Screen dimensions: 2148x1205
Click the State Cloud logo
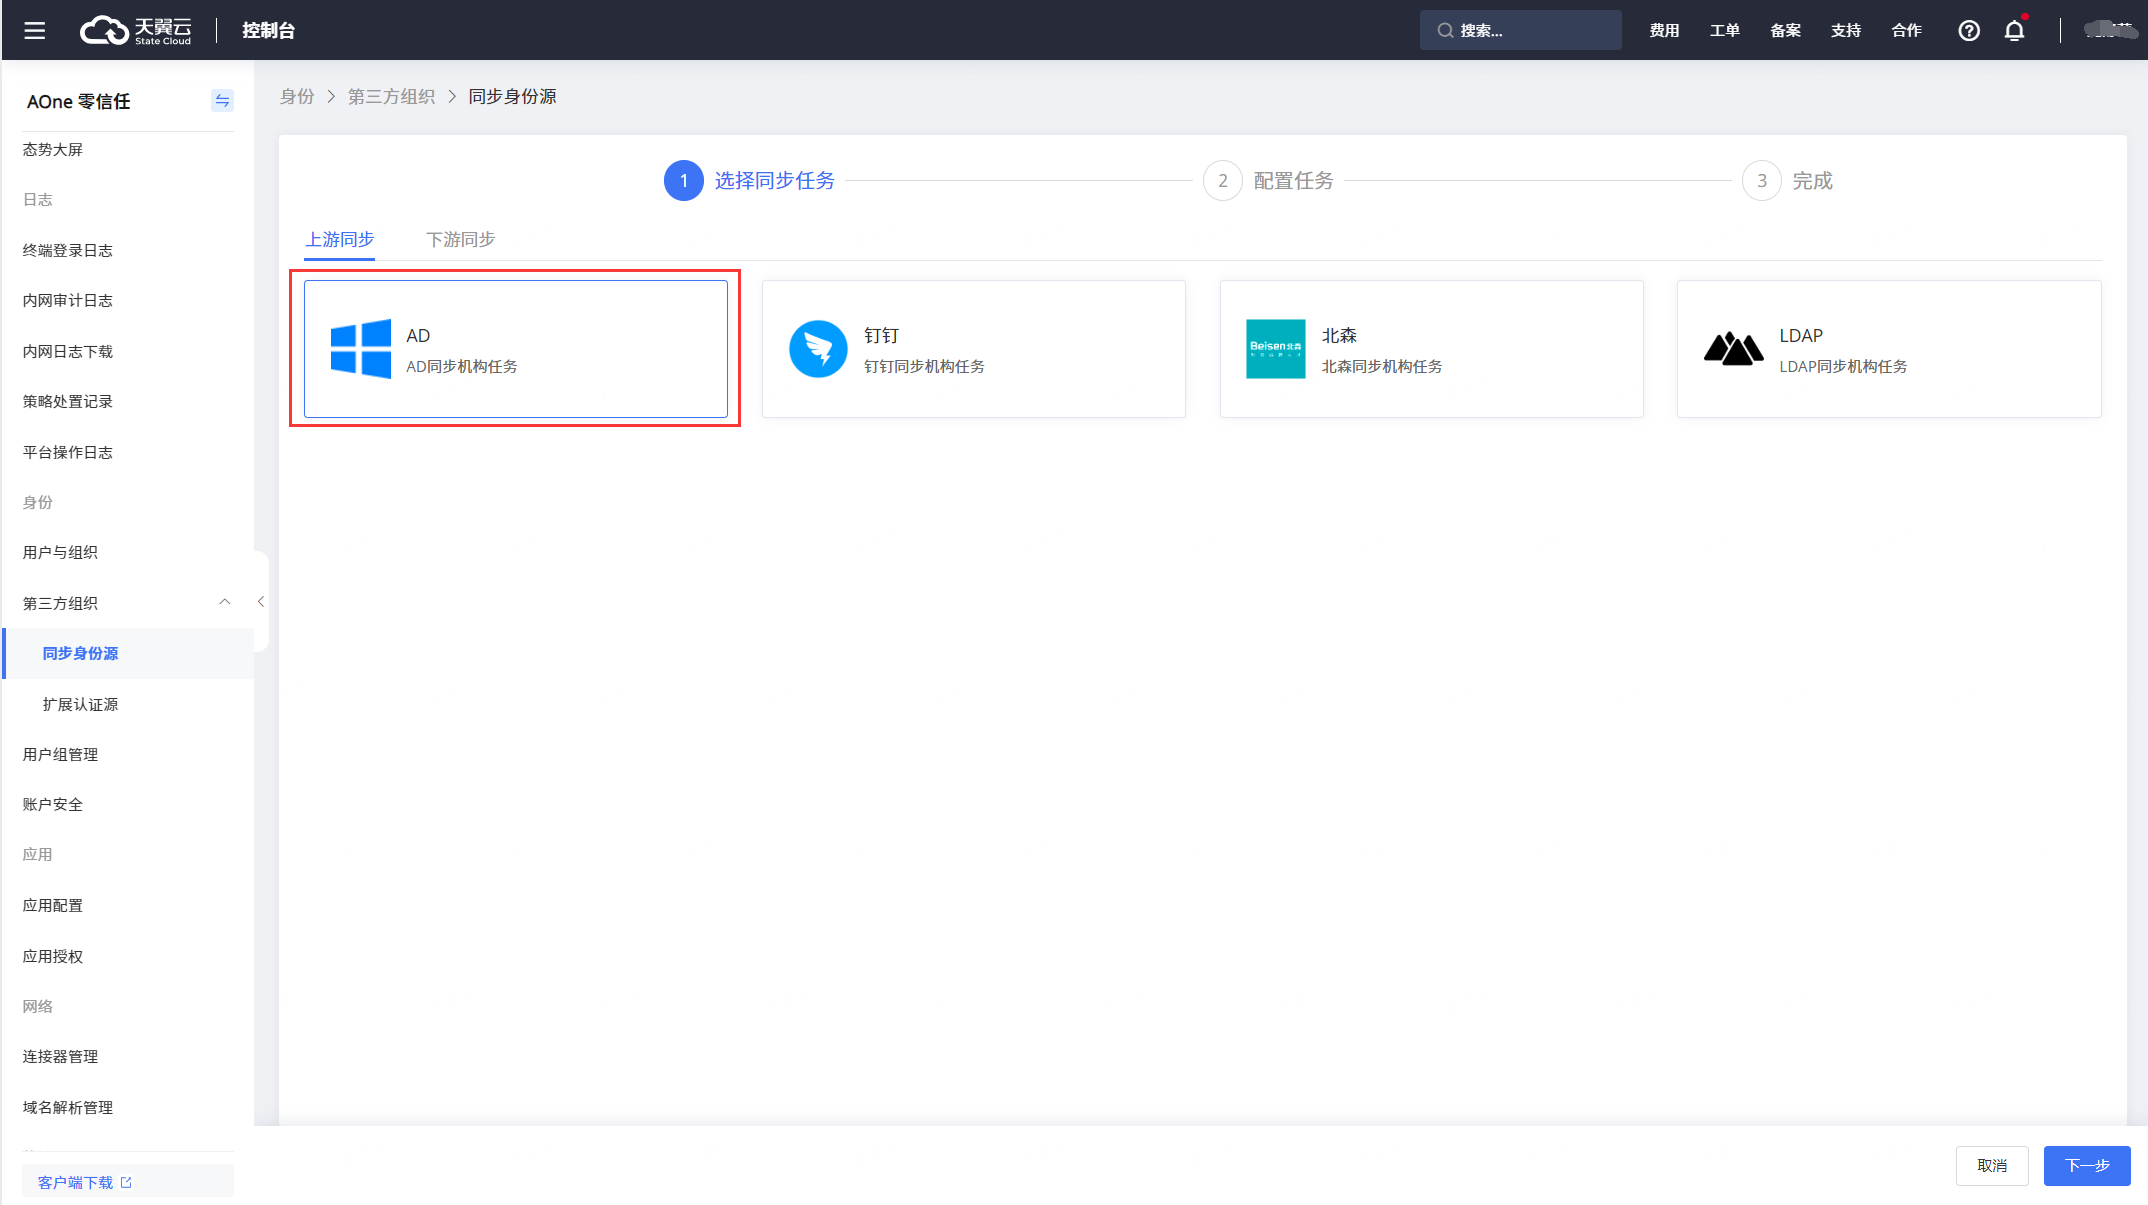tap(136, 30)
